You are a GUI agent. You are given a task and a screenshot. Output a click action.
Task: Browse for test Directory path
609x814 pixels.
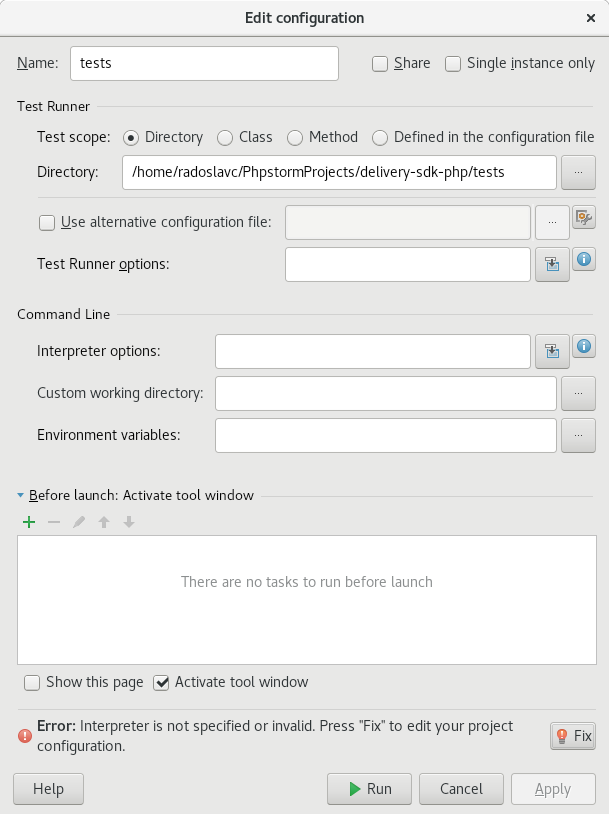578,172
